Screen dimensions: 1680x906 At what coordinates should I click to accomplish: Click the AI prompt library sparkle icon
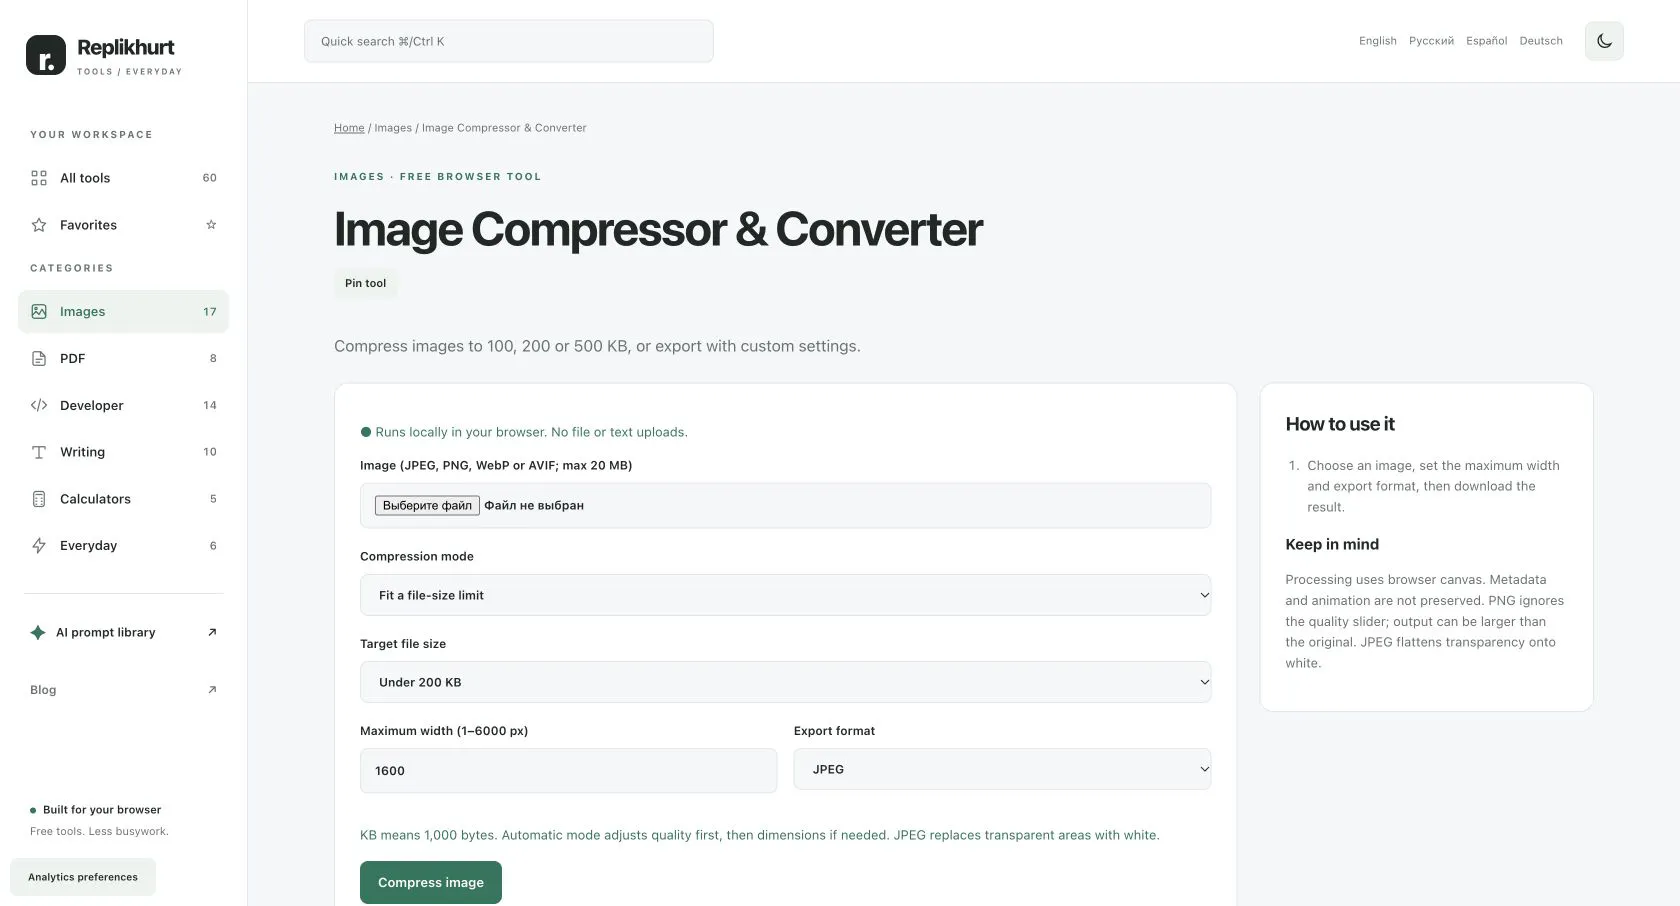tap(38, 632)
